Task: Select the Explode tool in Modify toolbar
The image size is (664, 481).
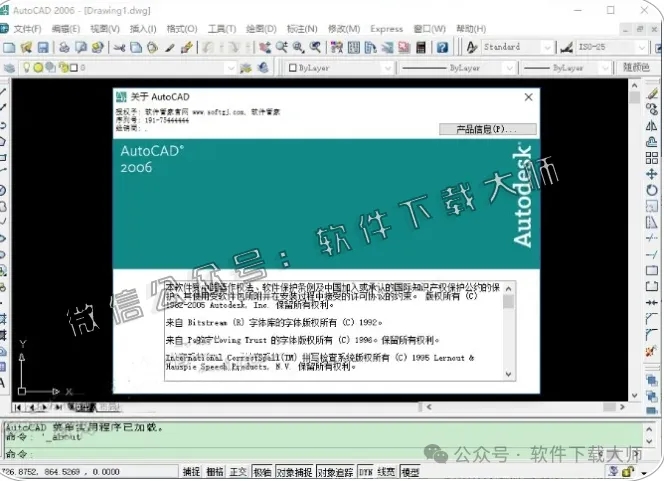Action: point(652,351)
